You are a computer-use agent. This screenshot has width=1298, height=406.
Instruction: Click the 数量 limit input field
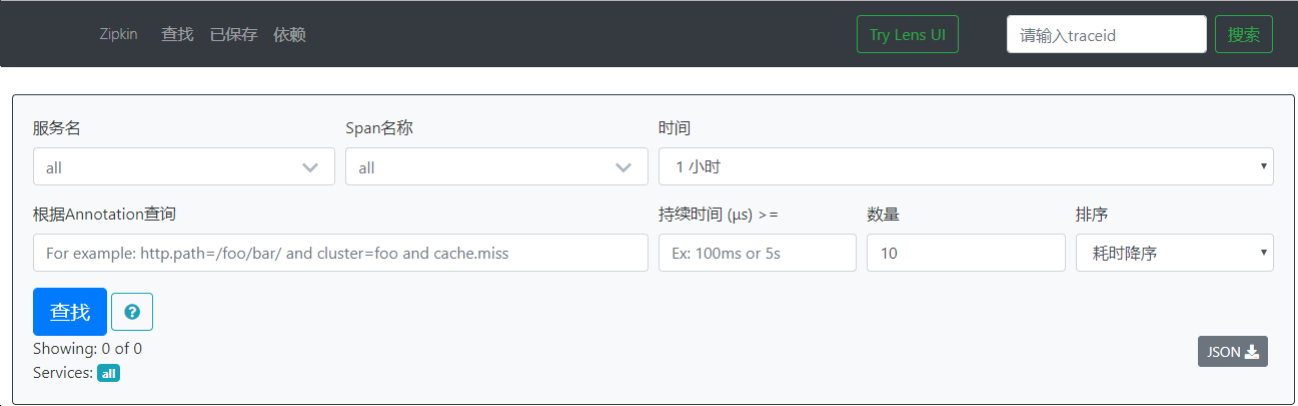pos(965,253)
